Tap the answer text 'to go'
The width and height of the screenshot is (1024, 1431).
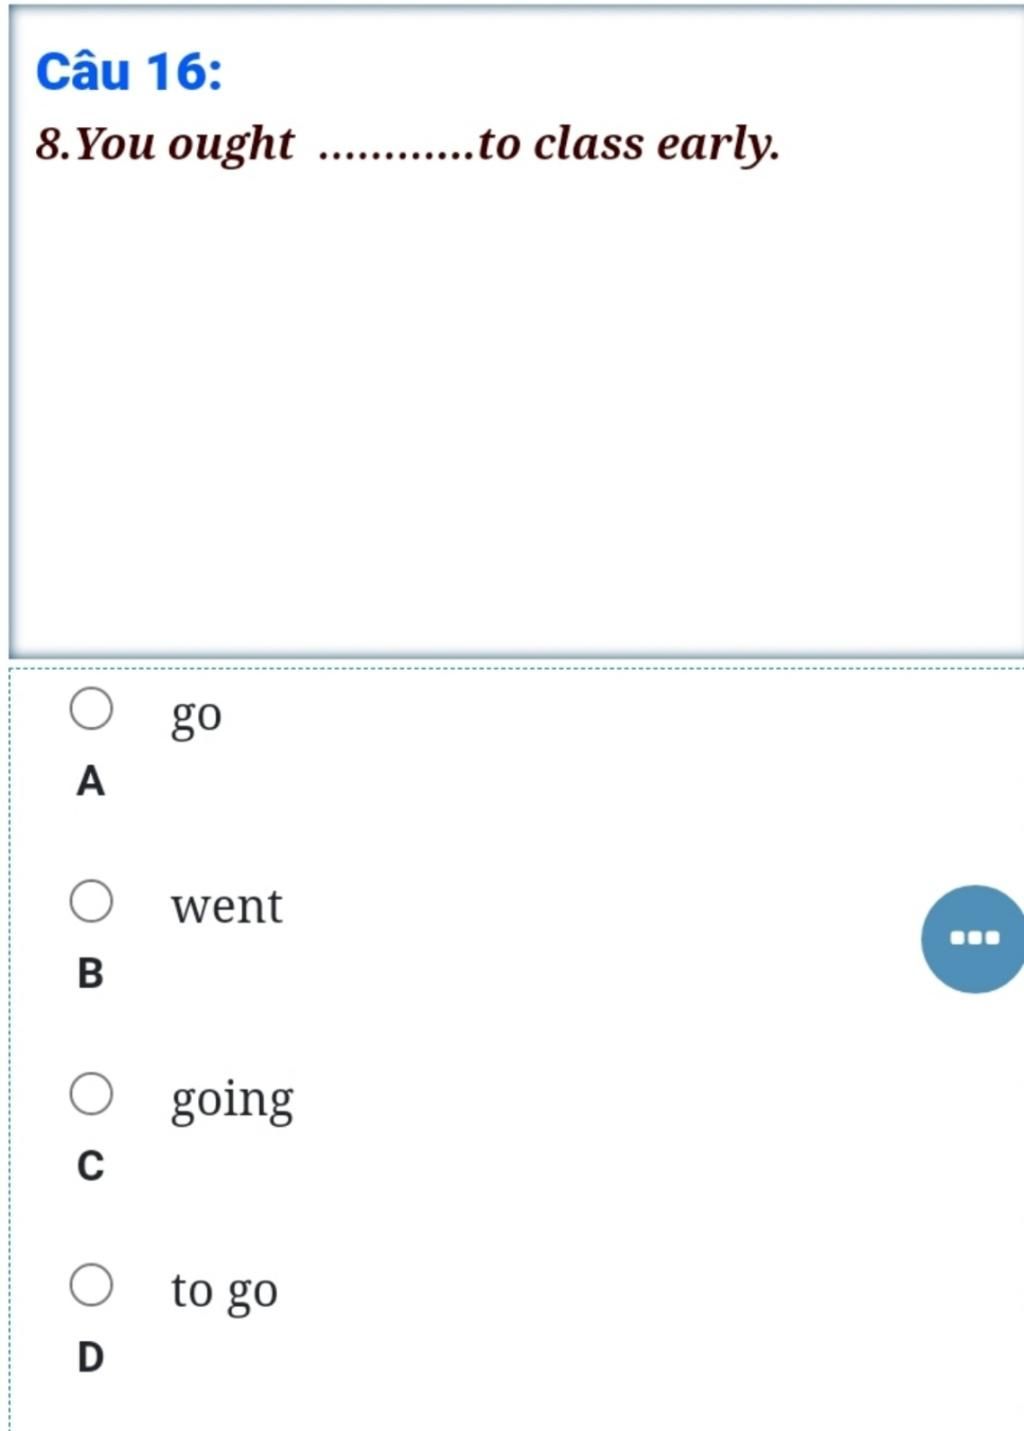[x=224, y=1291]
